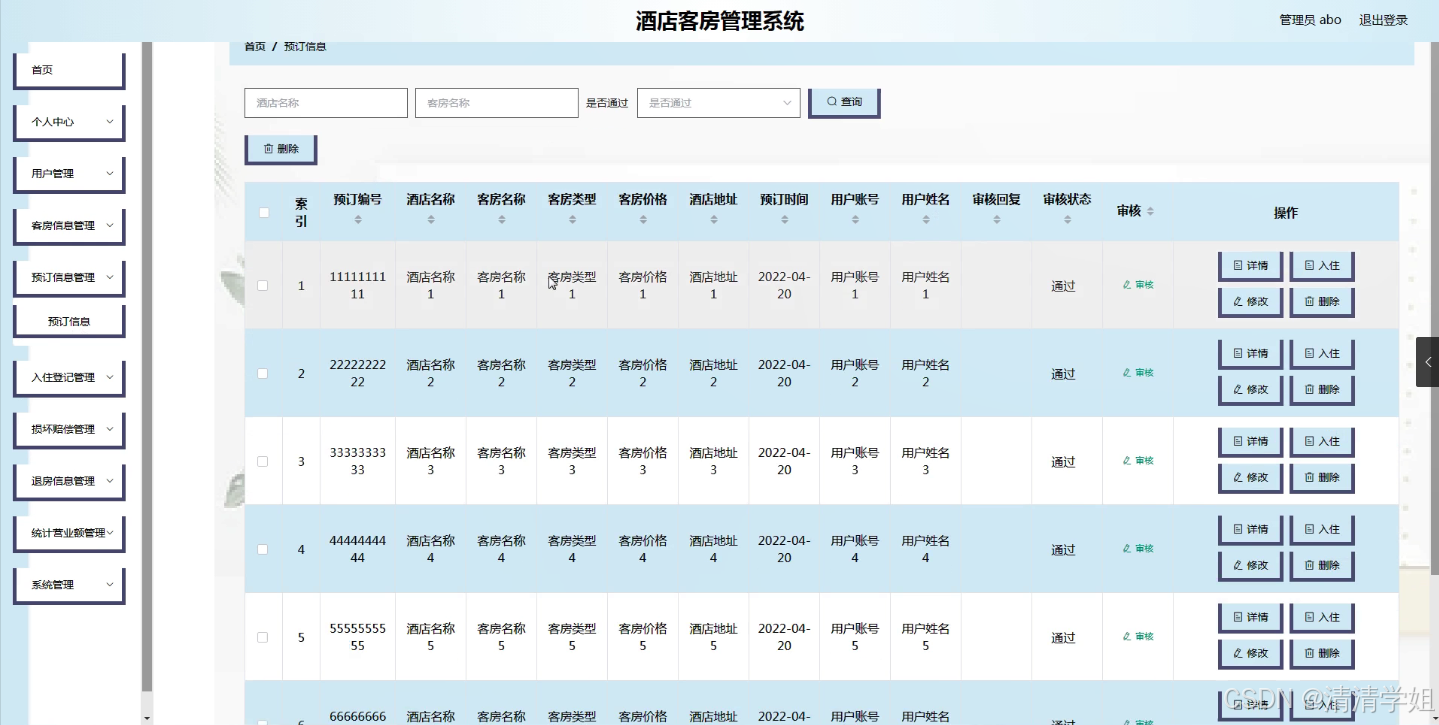Click 删除 delete button on row 4

(1321, 565)
